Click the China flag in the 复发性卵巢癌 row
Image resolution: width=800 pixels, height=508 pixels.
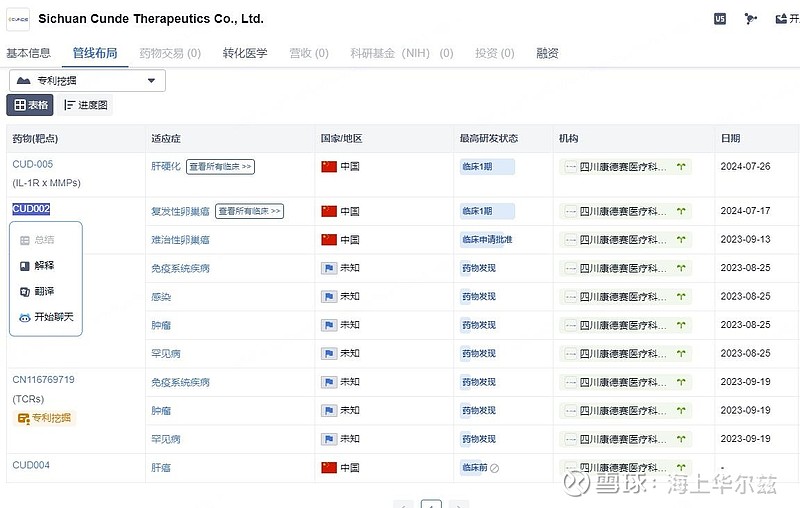pos(329,211)
